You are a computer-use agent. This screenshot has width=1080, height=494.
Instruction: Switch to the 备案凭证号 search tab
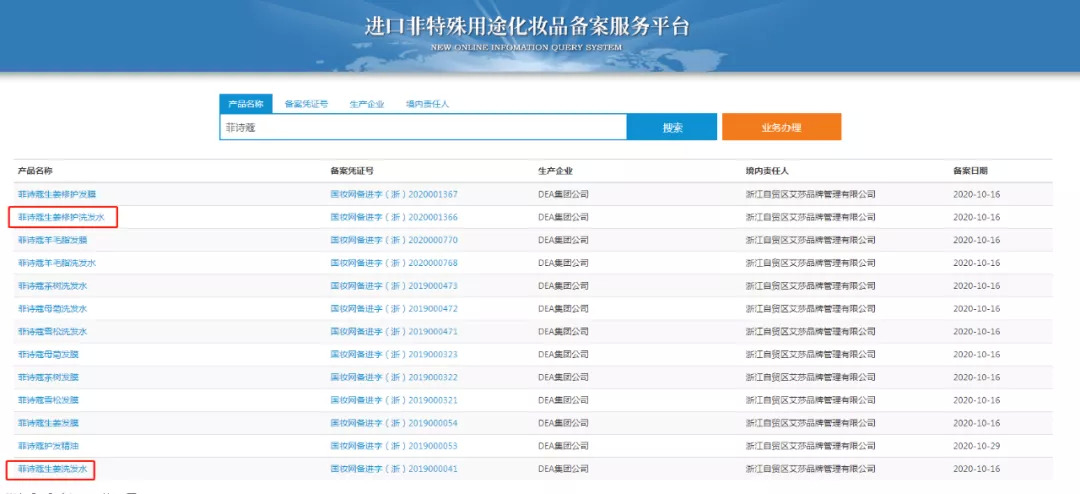306,104
